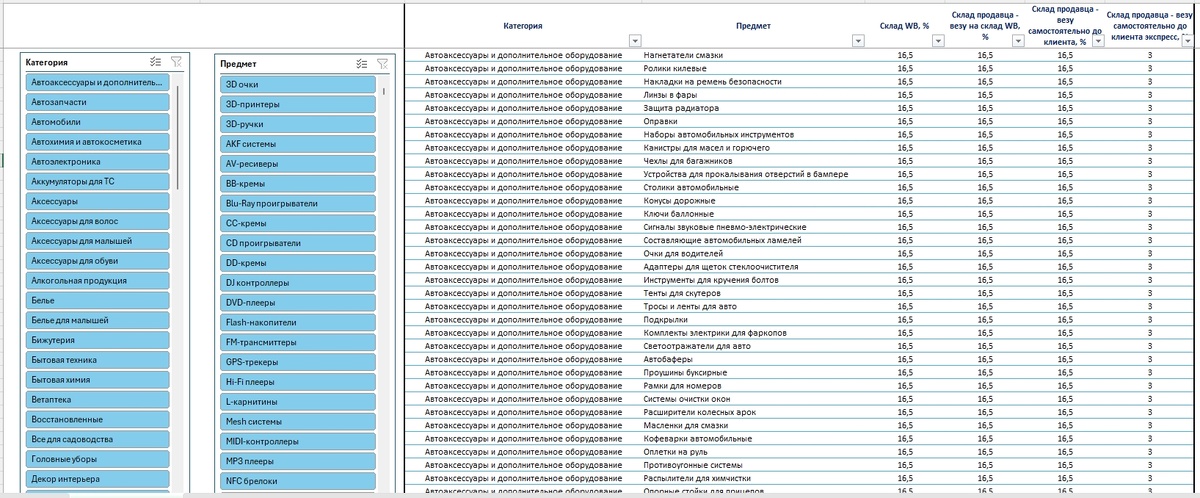Select Автомобили in the Категория slicer
Image resolution: width=1200 pixels, height=498 pixels.
tap(96, 122)
